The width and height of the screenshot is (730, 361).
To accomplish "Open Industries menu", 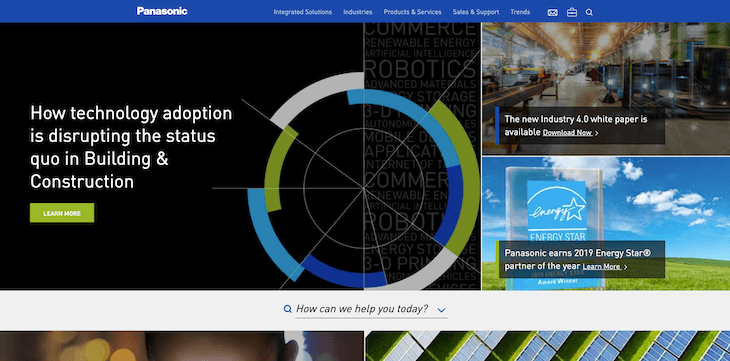I will [x=358, y=12].
